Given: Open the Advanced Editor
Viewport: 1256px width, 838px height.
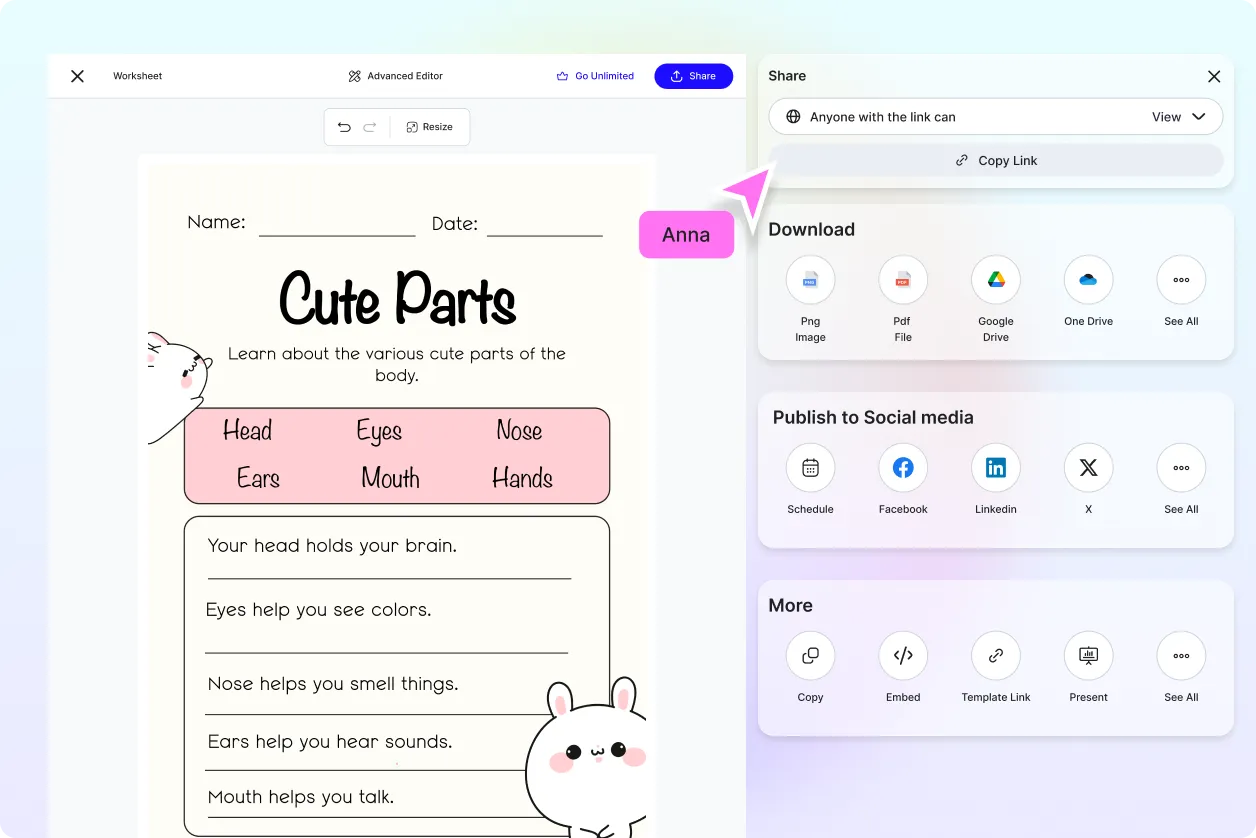Looking at the screenshot, I should click(395, 76).
